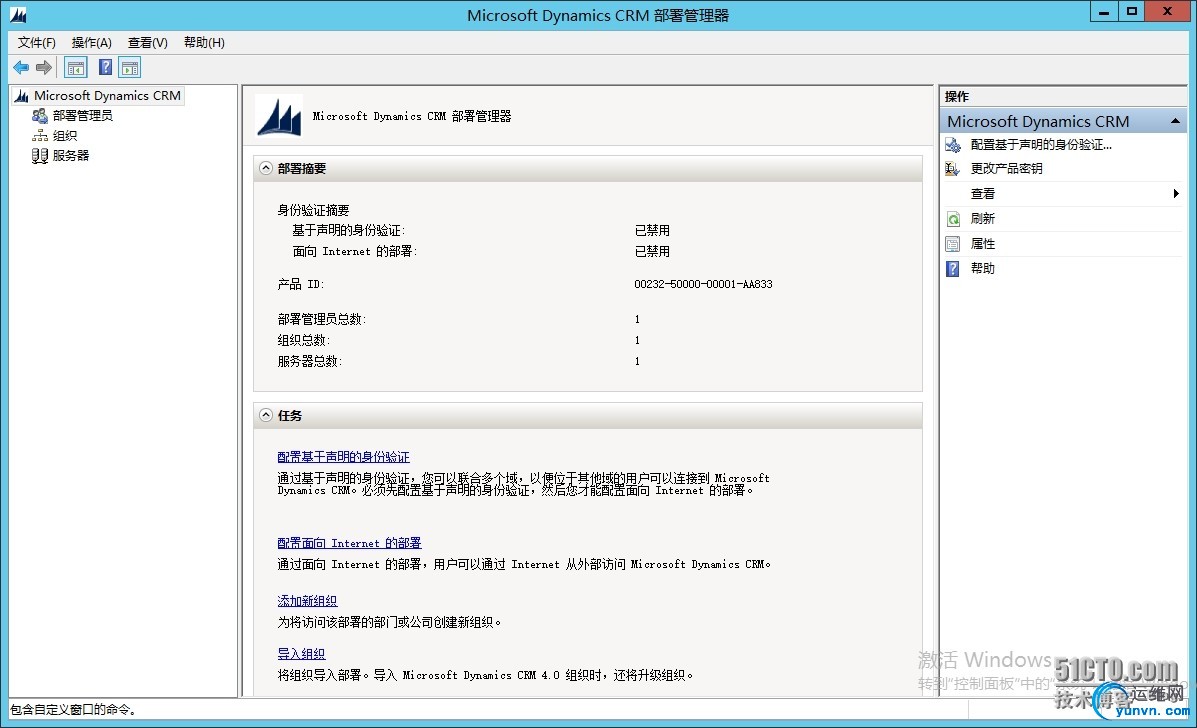Open the 配置基于声明的身份验证 task link
This screenshot has height=728, width=1197.
tap(344, 456)
